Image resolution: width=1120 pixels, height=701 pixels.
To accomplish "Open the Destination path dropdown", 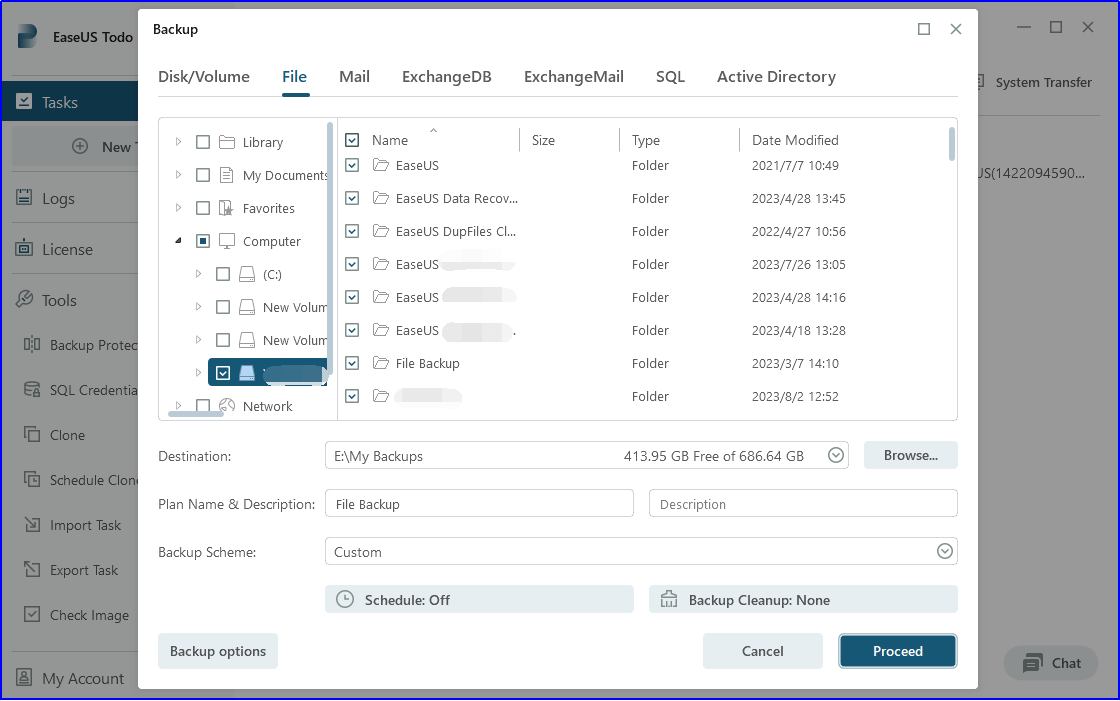I will point(836,456).
